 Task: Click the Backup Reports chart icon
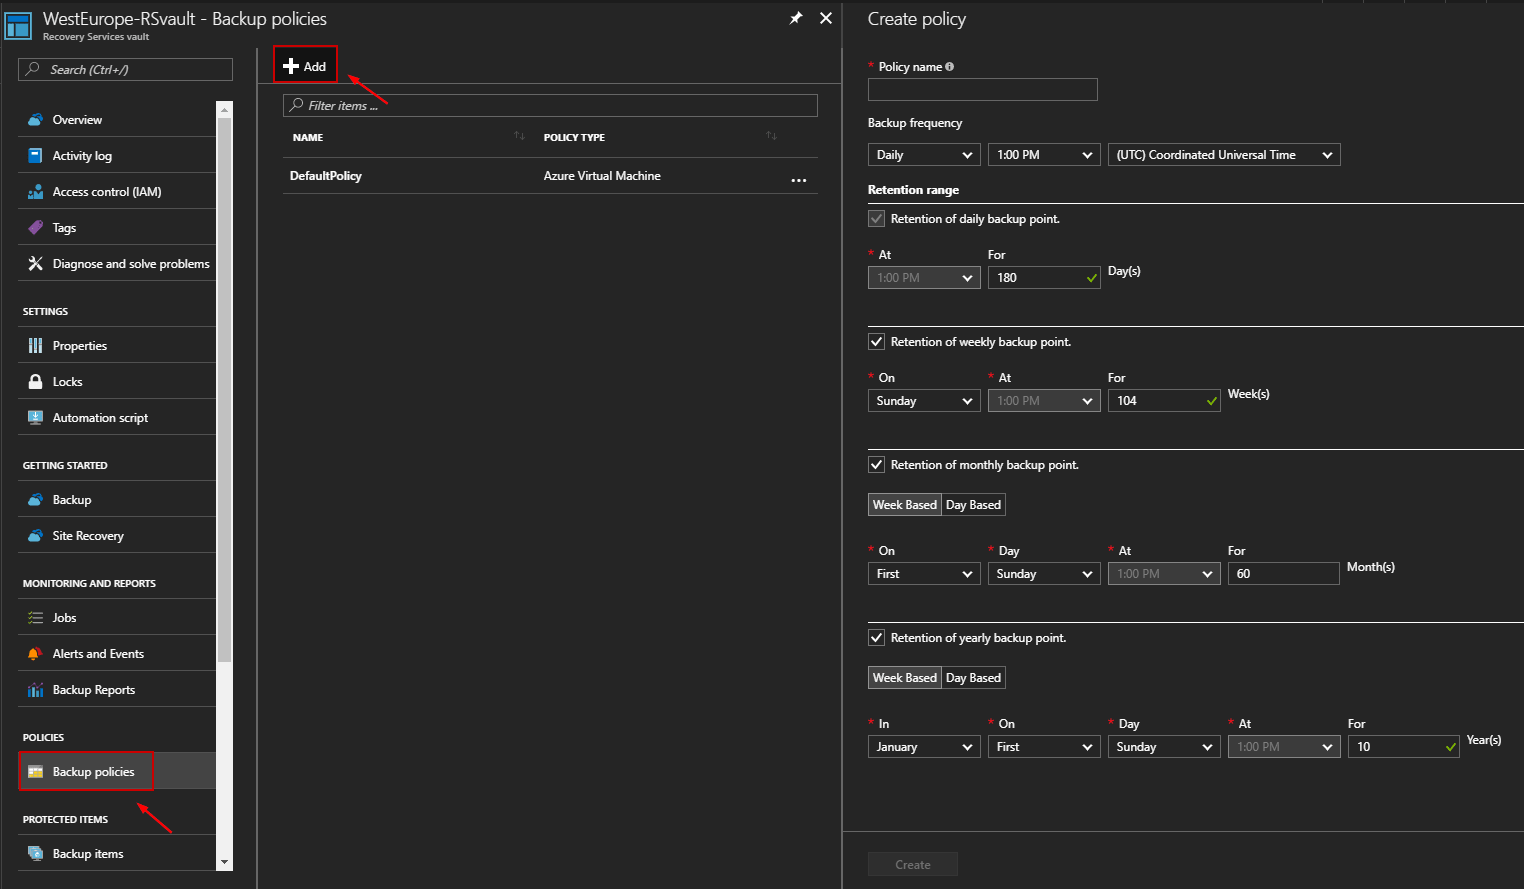click(x=35, y=690)
